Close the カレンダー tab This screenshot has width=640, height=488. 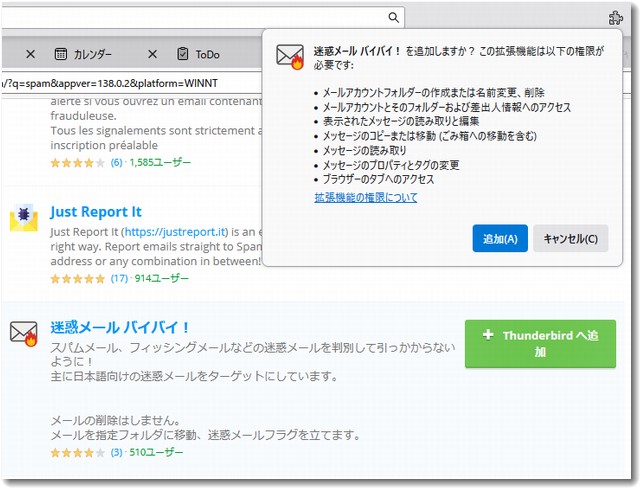point(152,54)
